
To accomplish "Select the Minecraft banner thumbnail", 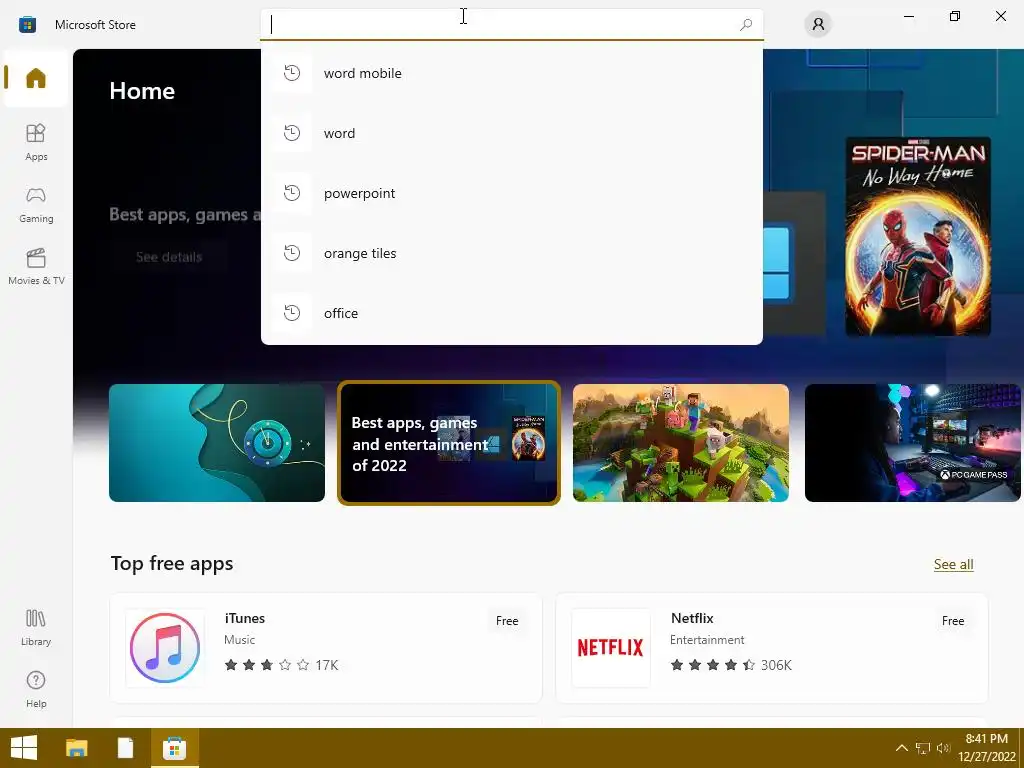I will coord(680,443).
